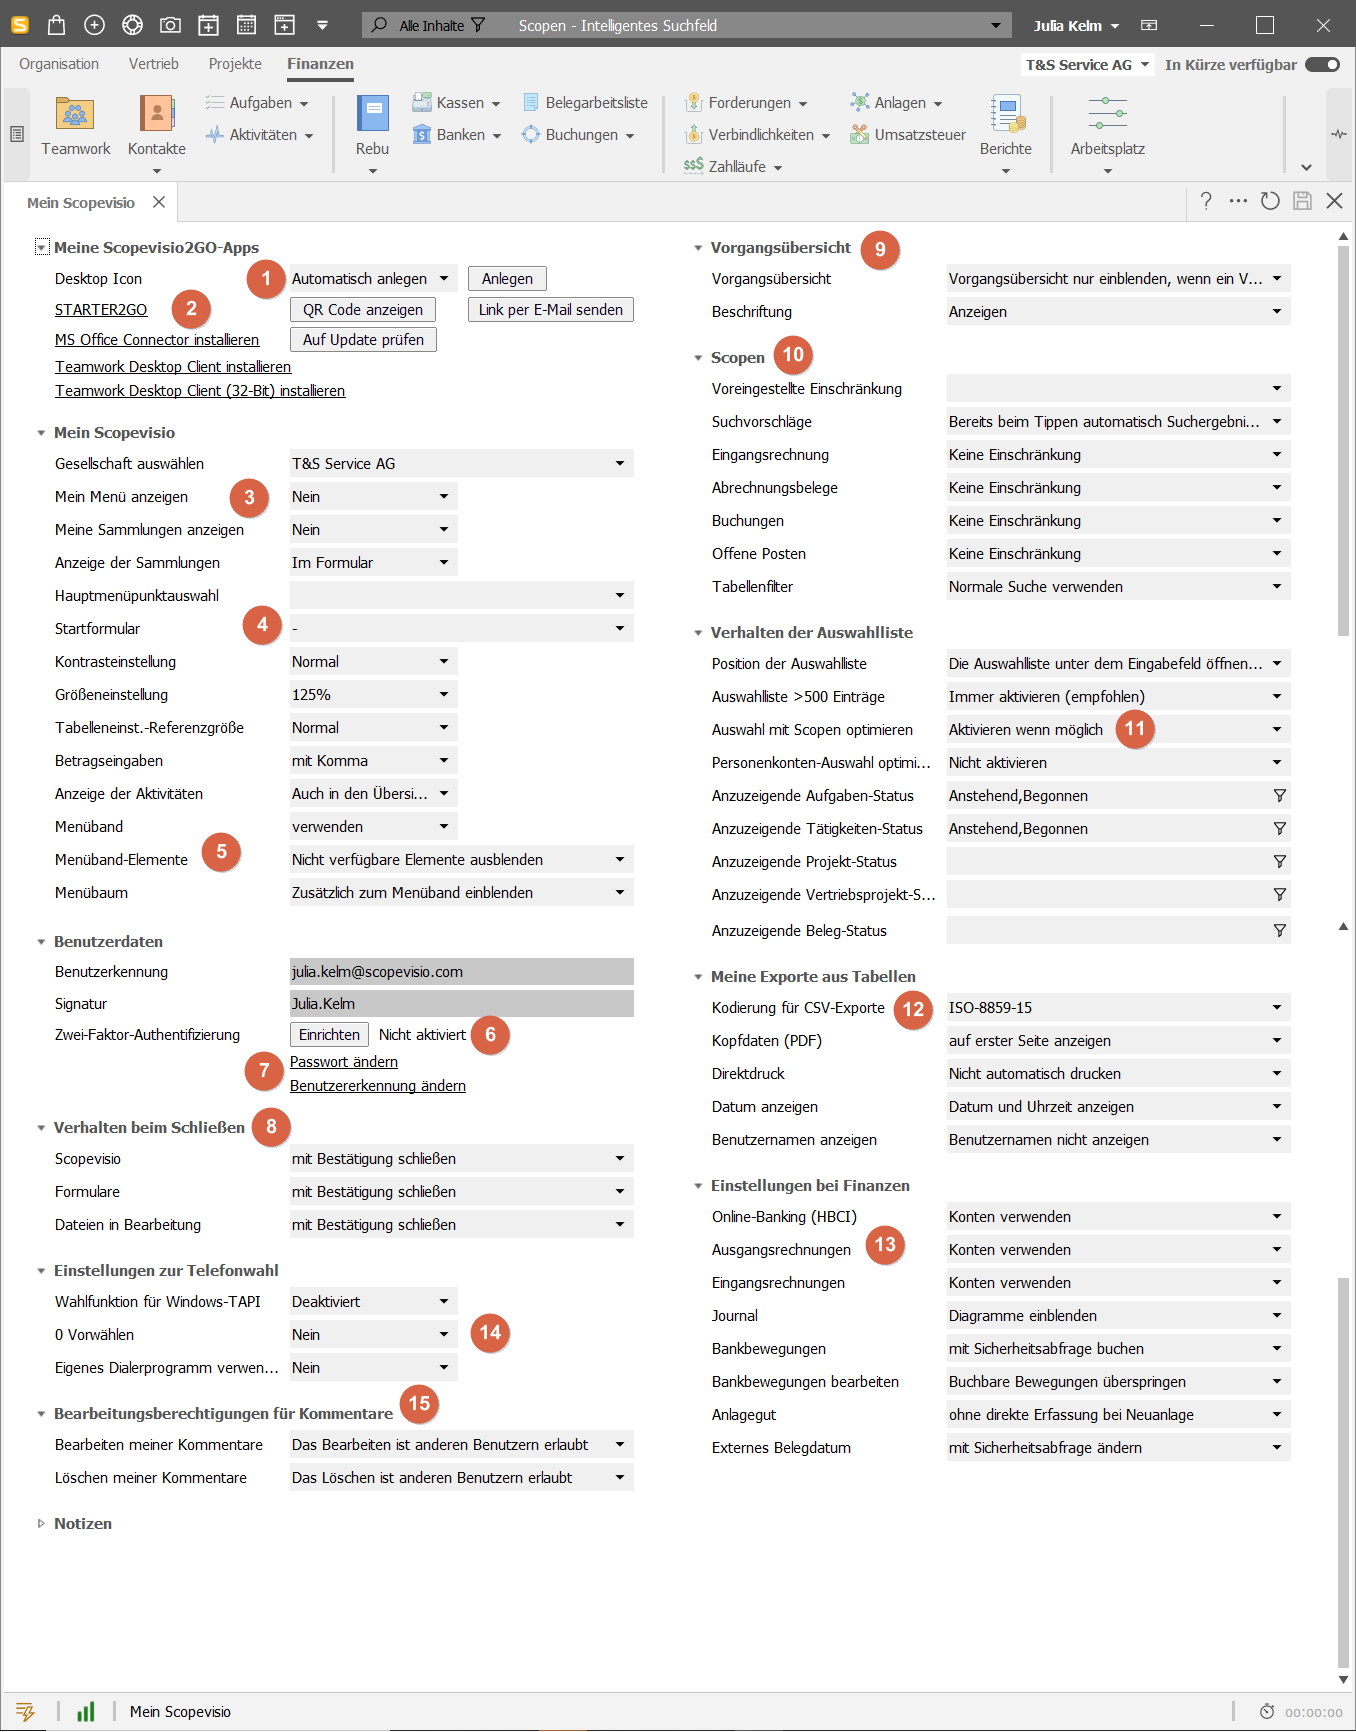The width and height of the screenshot is (1356, 1732).
Task: Open the Julia Kelm user menu
Action: [1076, 26]
